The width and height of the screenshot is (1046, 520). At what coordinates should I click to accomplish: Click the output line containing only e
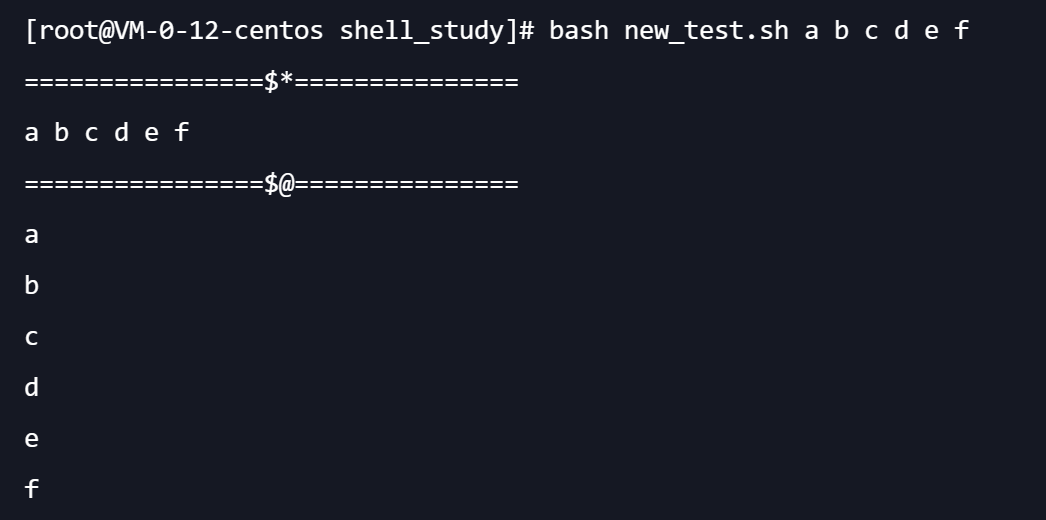(x=32, y=439)
